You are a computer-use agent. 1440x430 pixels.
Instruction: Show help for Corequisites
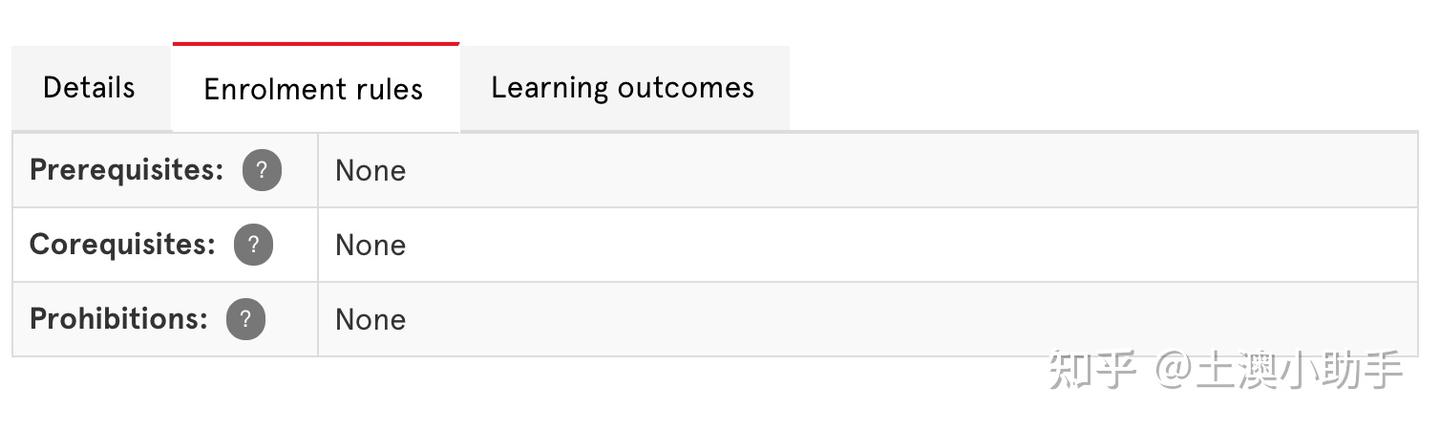pos(253,245)
